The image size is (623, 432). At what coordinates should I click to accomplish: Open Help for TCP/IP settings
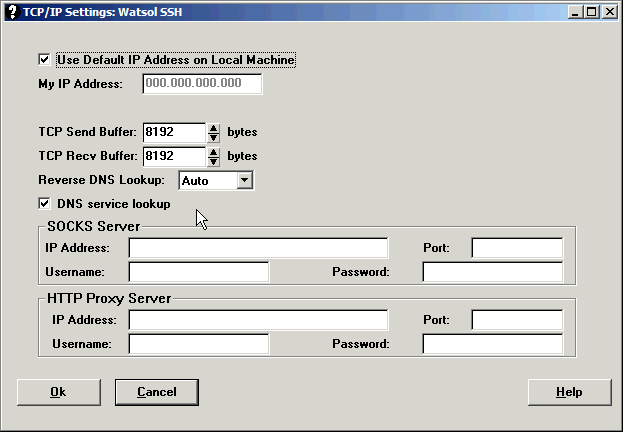click(x=568, y=392)
